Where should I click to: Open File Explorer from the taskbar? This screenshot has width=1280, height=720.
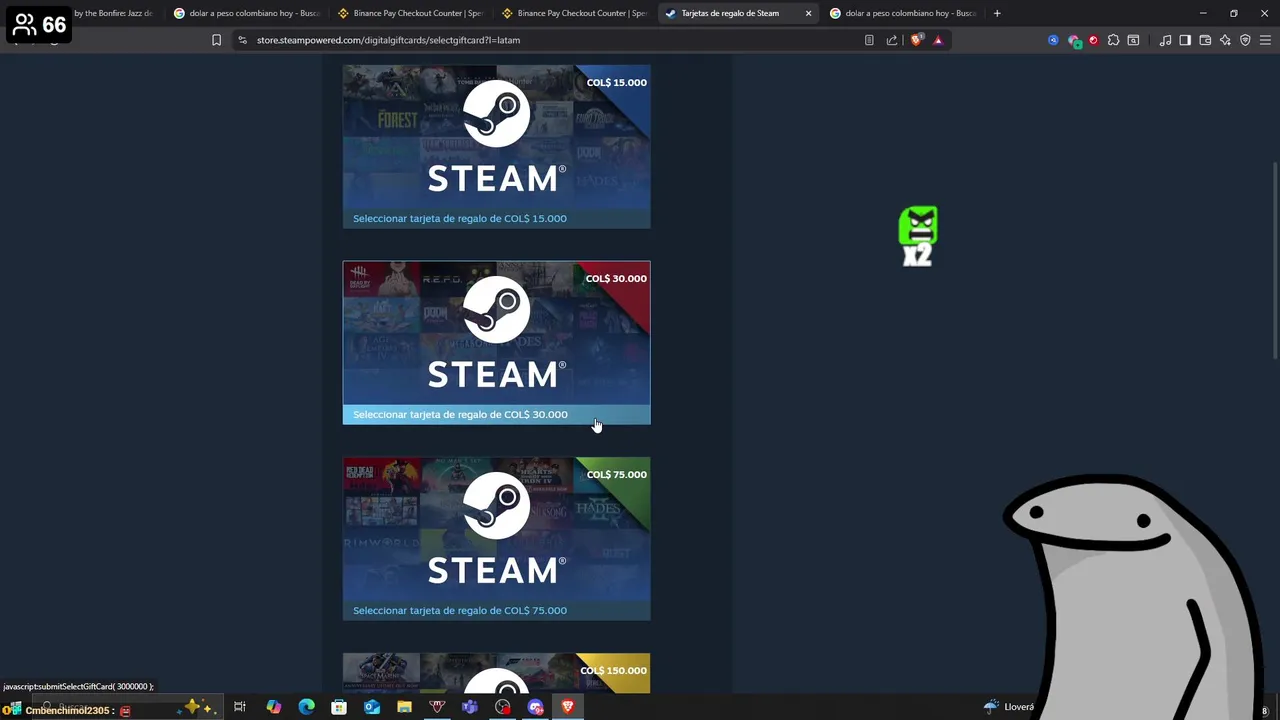pos(404,707)
